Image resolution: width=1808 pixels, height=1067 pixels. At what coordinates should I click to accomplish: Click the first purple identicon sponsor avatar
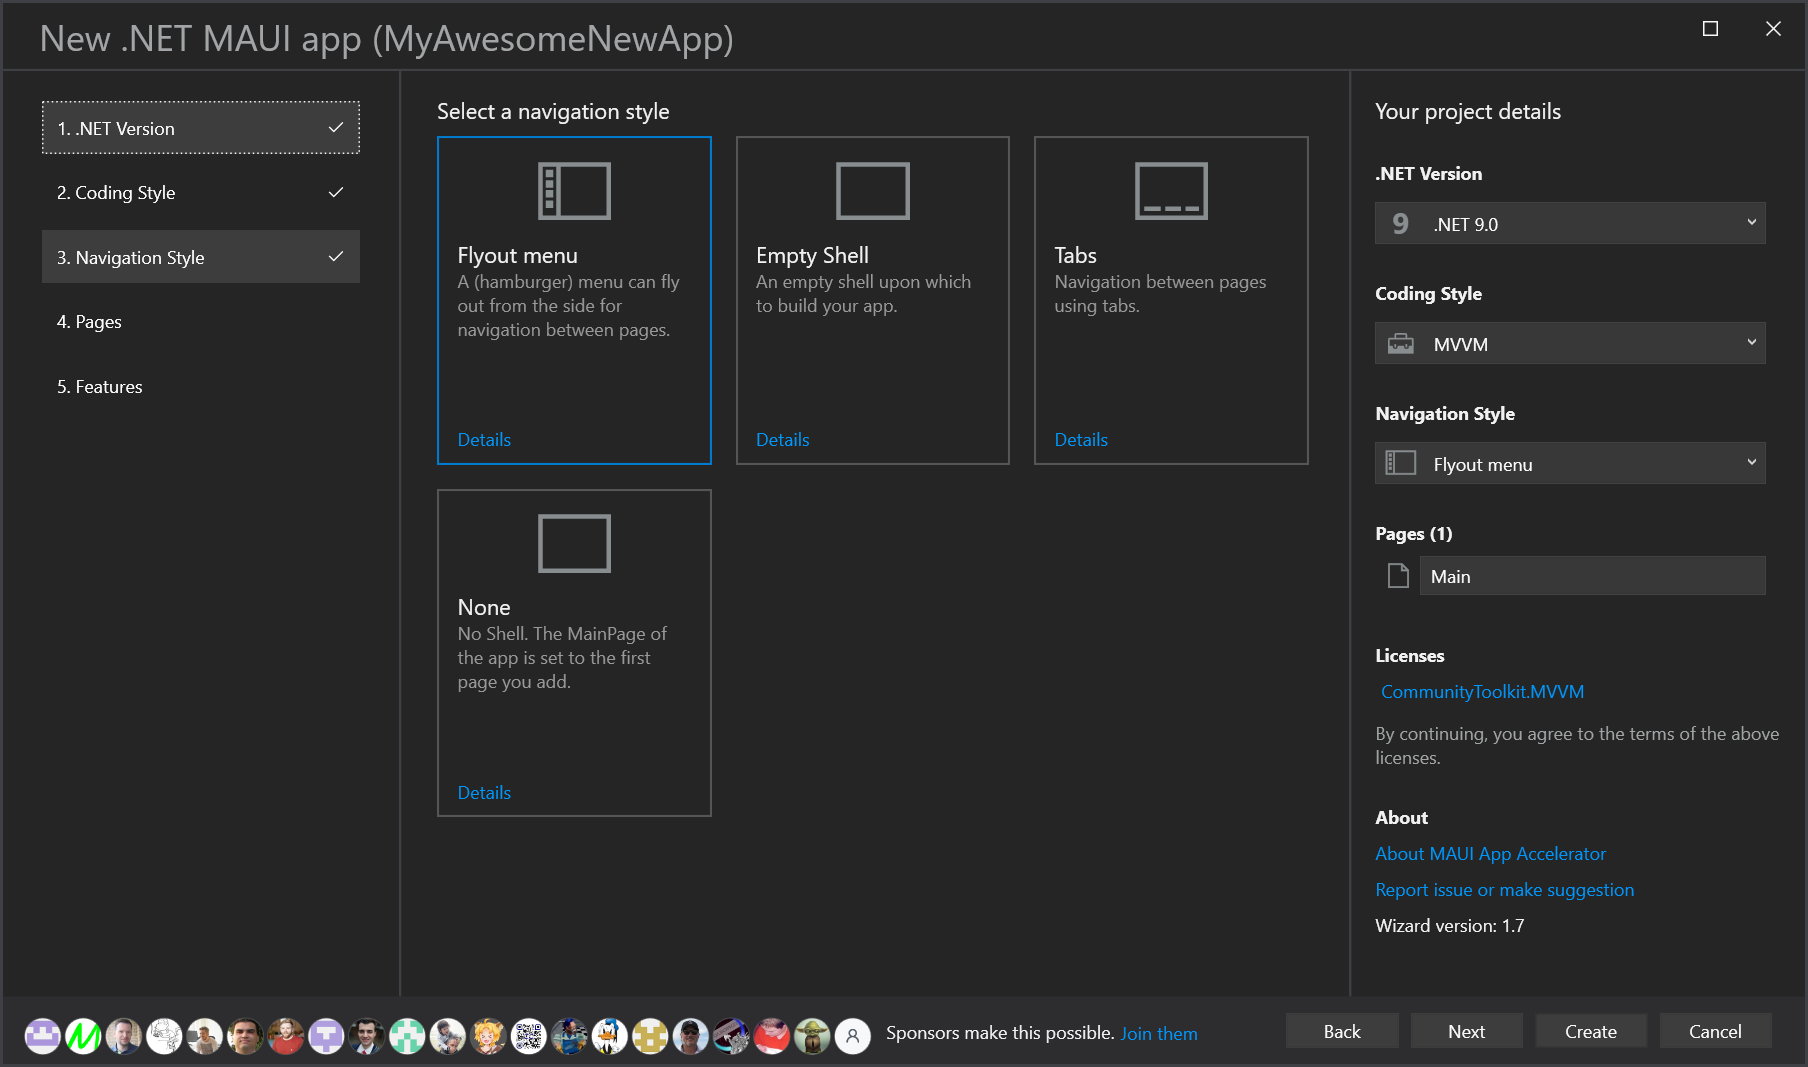(x=42, y=1036)
